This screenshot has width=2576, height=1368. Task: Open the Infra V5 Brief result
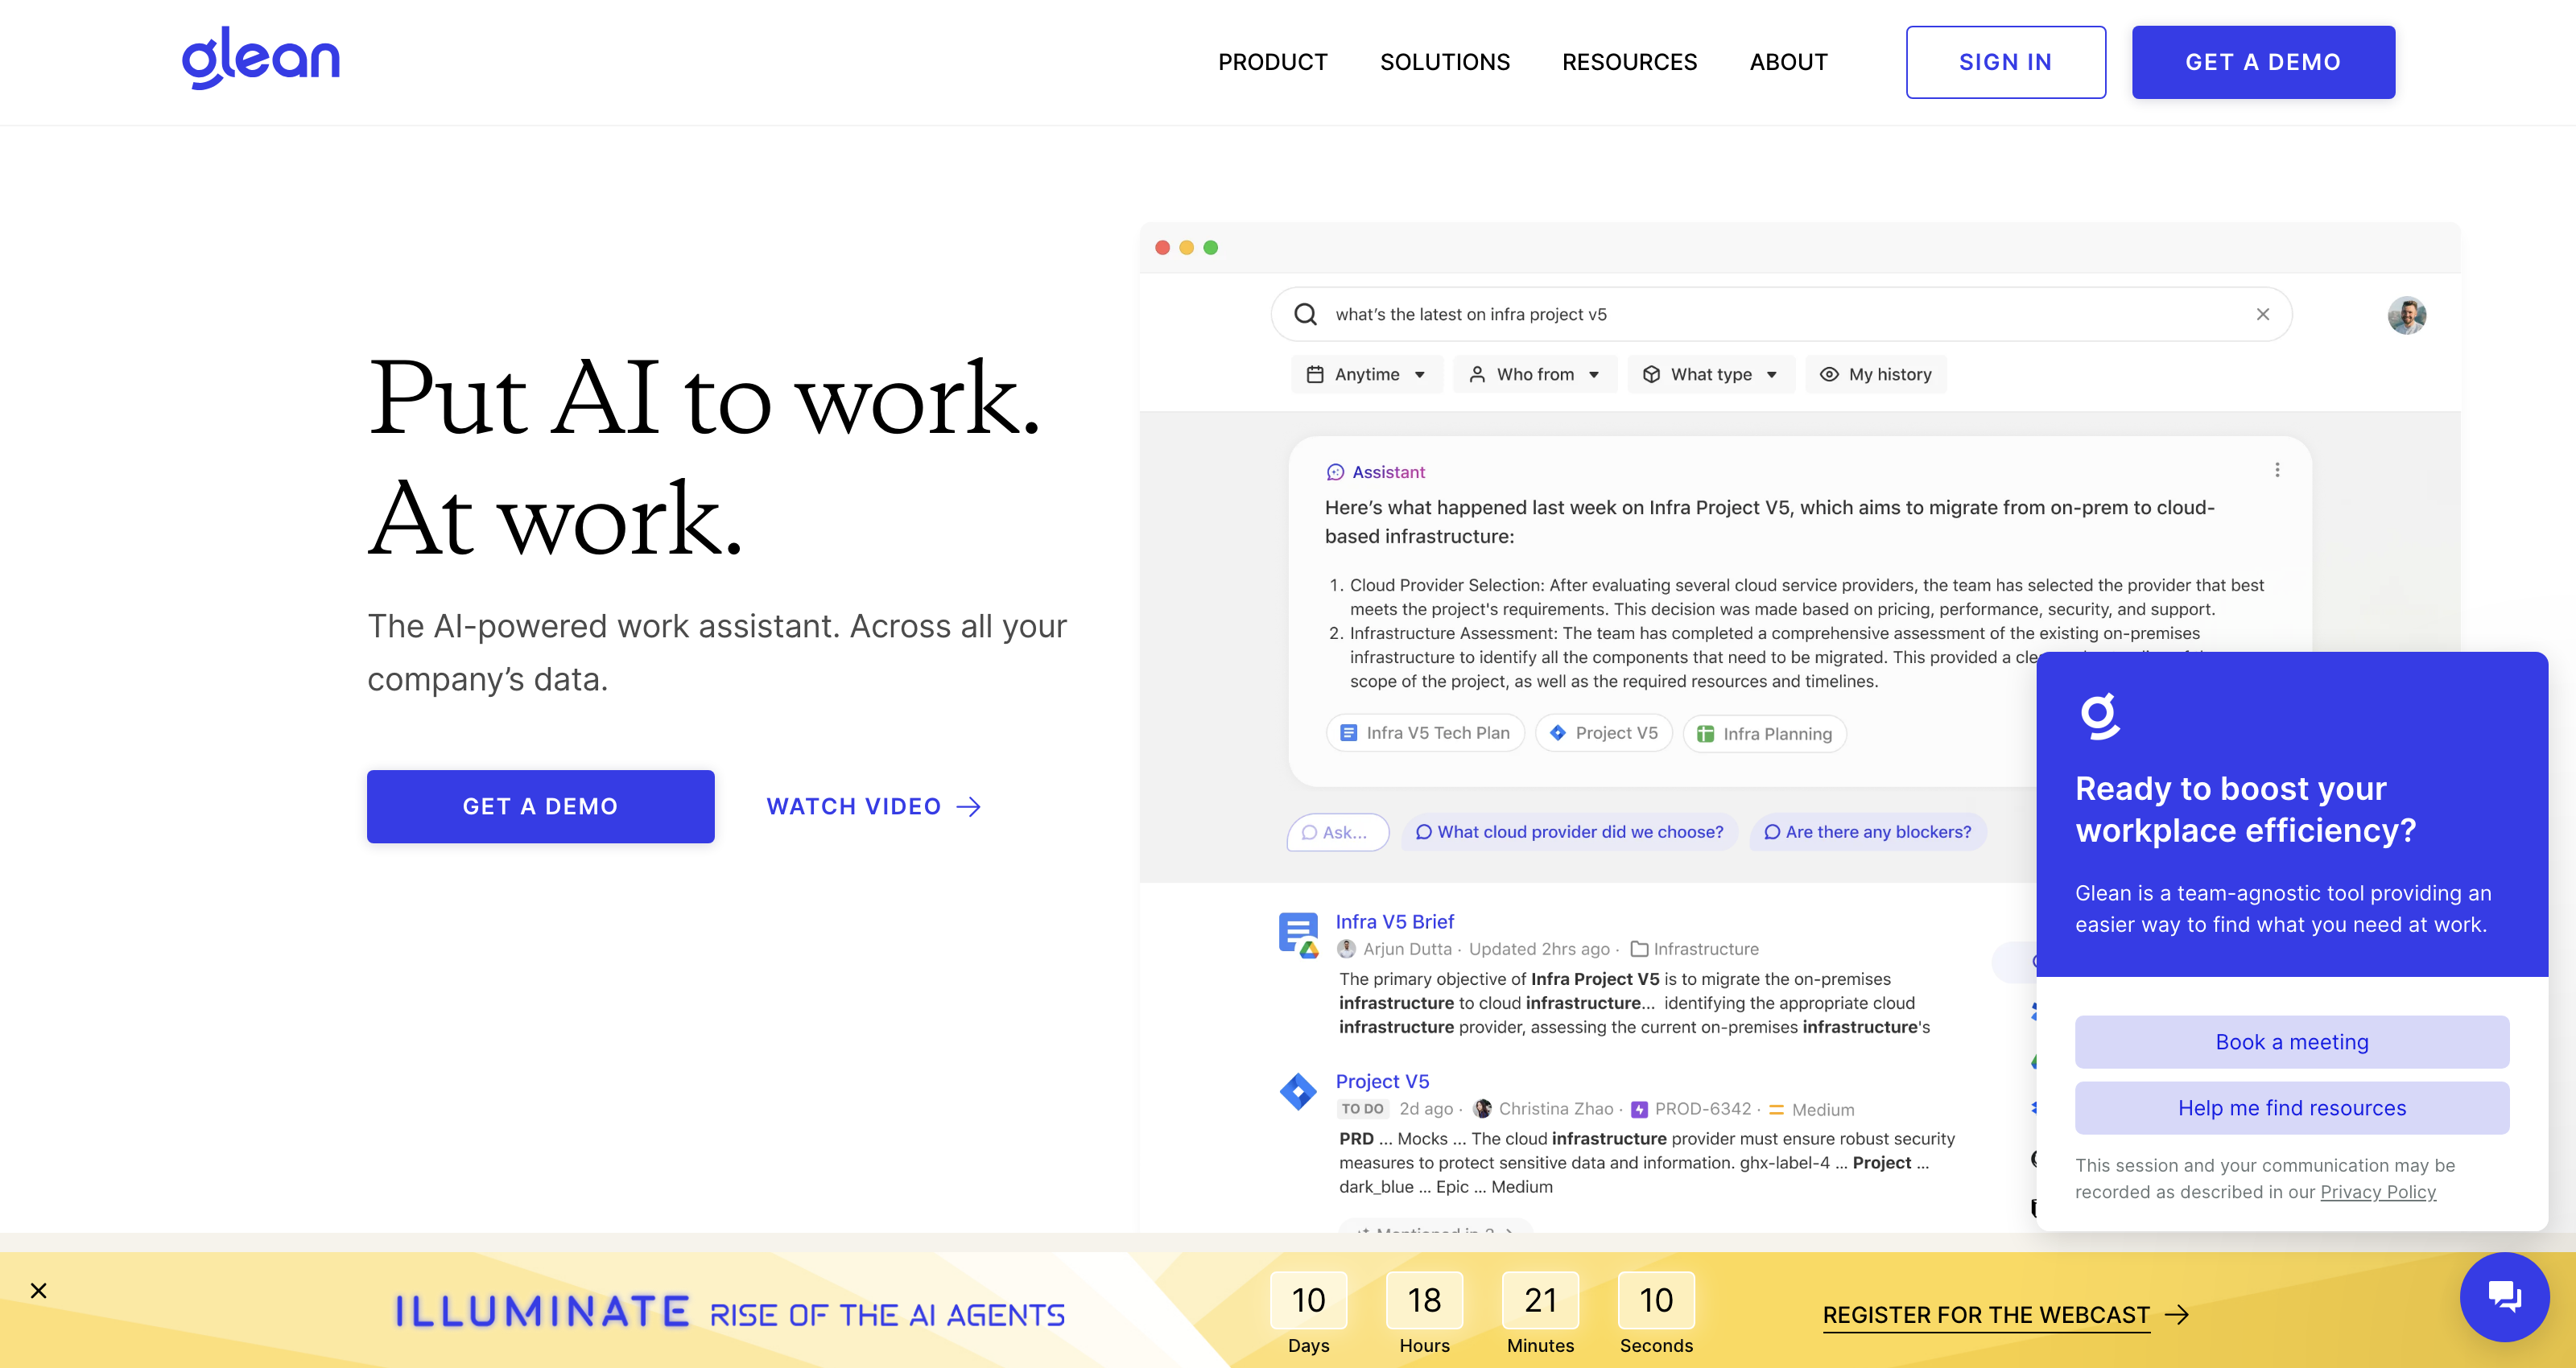(1394, 921)
